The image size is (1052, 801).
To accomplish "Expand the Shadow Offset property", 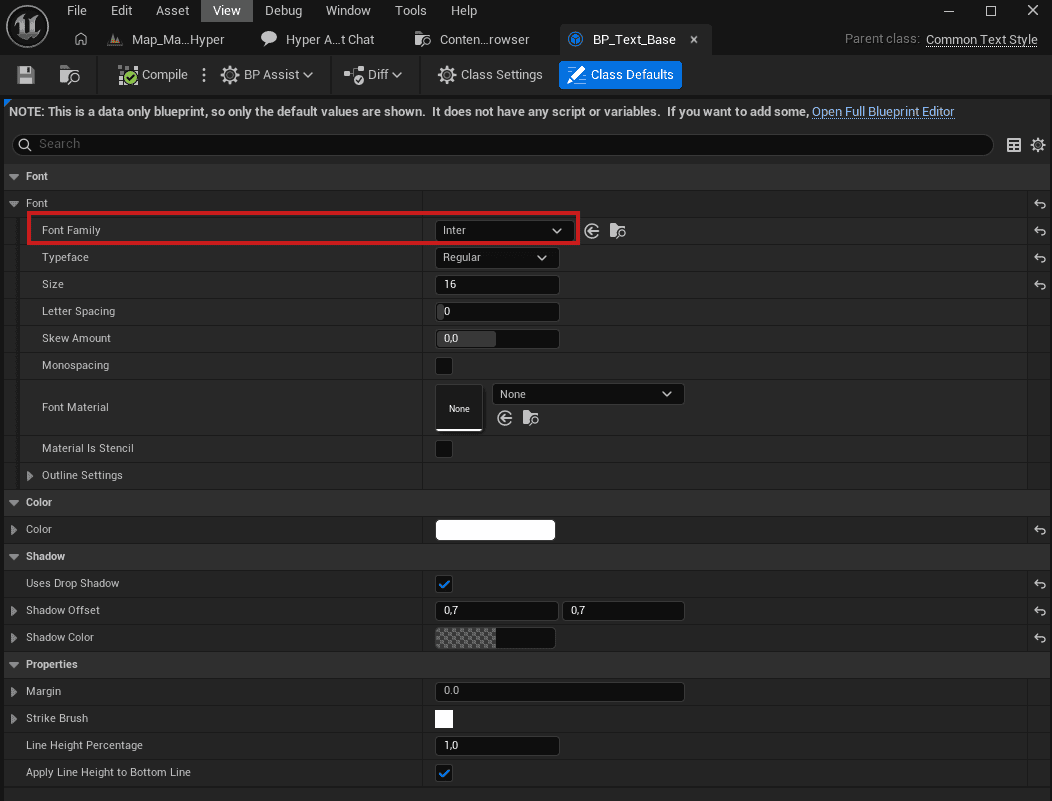I will (x=14, y=610).
